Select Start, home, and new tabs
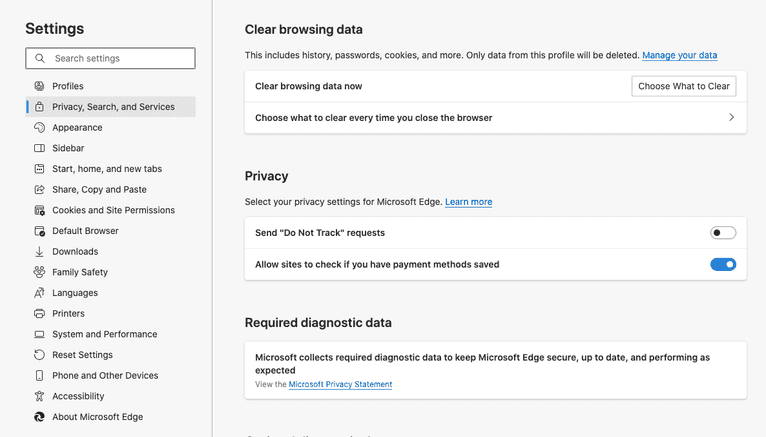This screenshot has width=766, height=437. tap(107, 169)
